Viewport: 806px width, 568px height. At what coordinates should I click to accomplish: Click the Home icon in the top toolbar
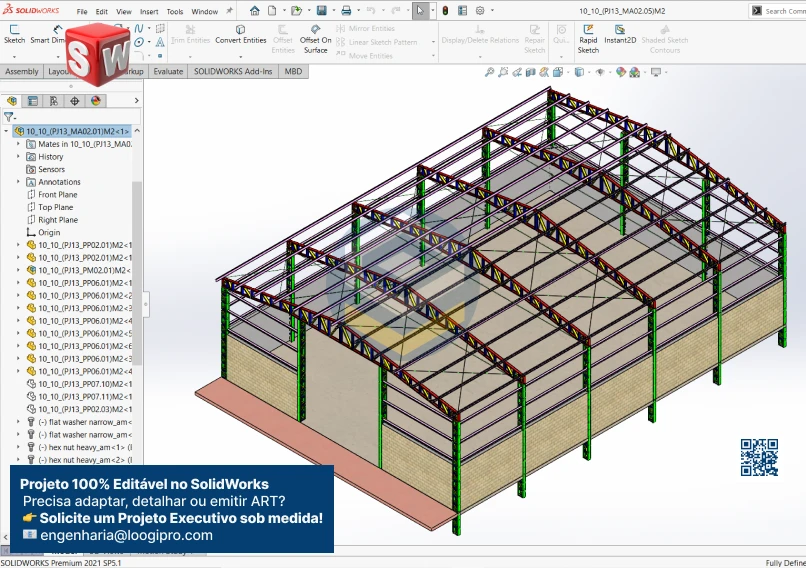(255, 11)
